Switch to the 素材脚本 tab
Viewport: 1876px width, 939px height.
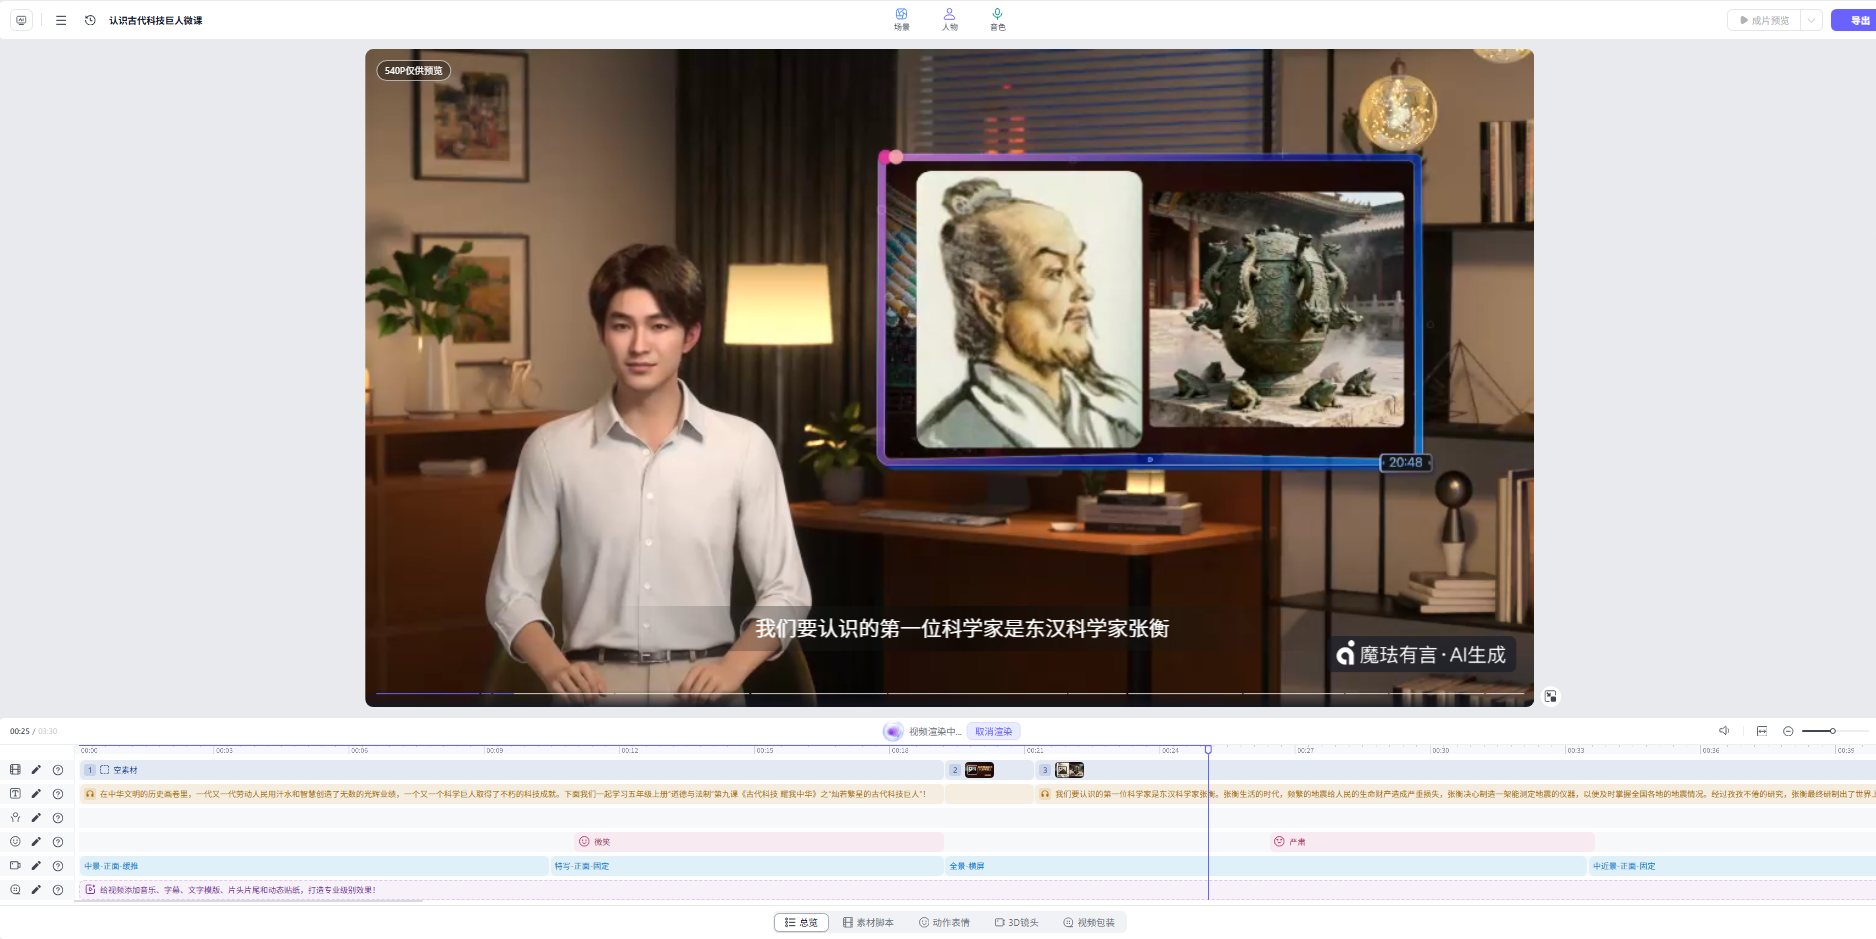point(868,922)
